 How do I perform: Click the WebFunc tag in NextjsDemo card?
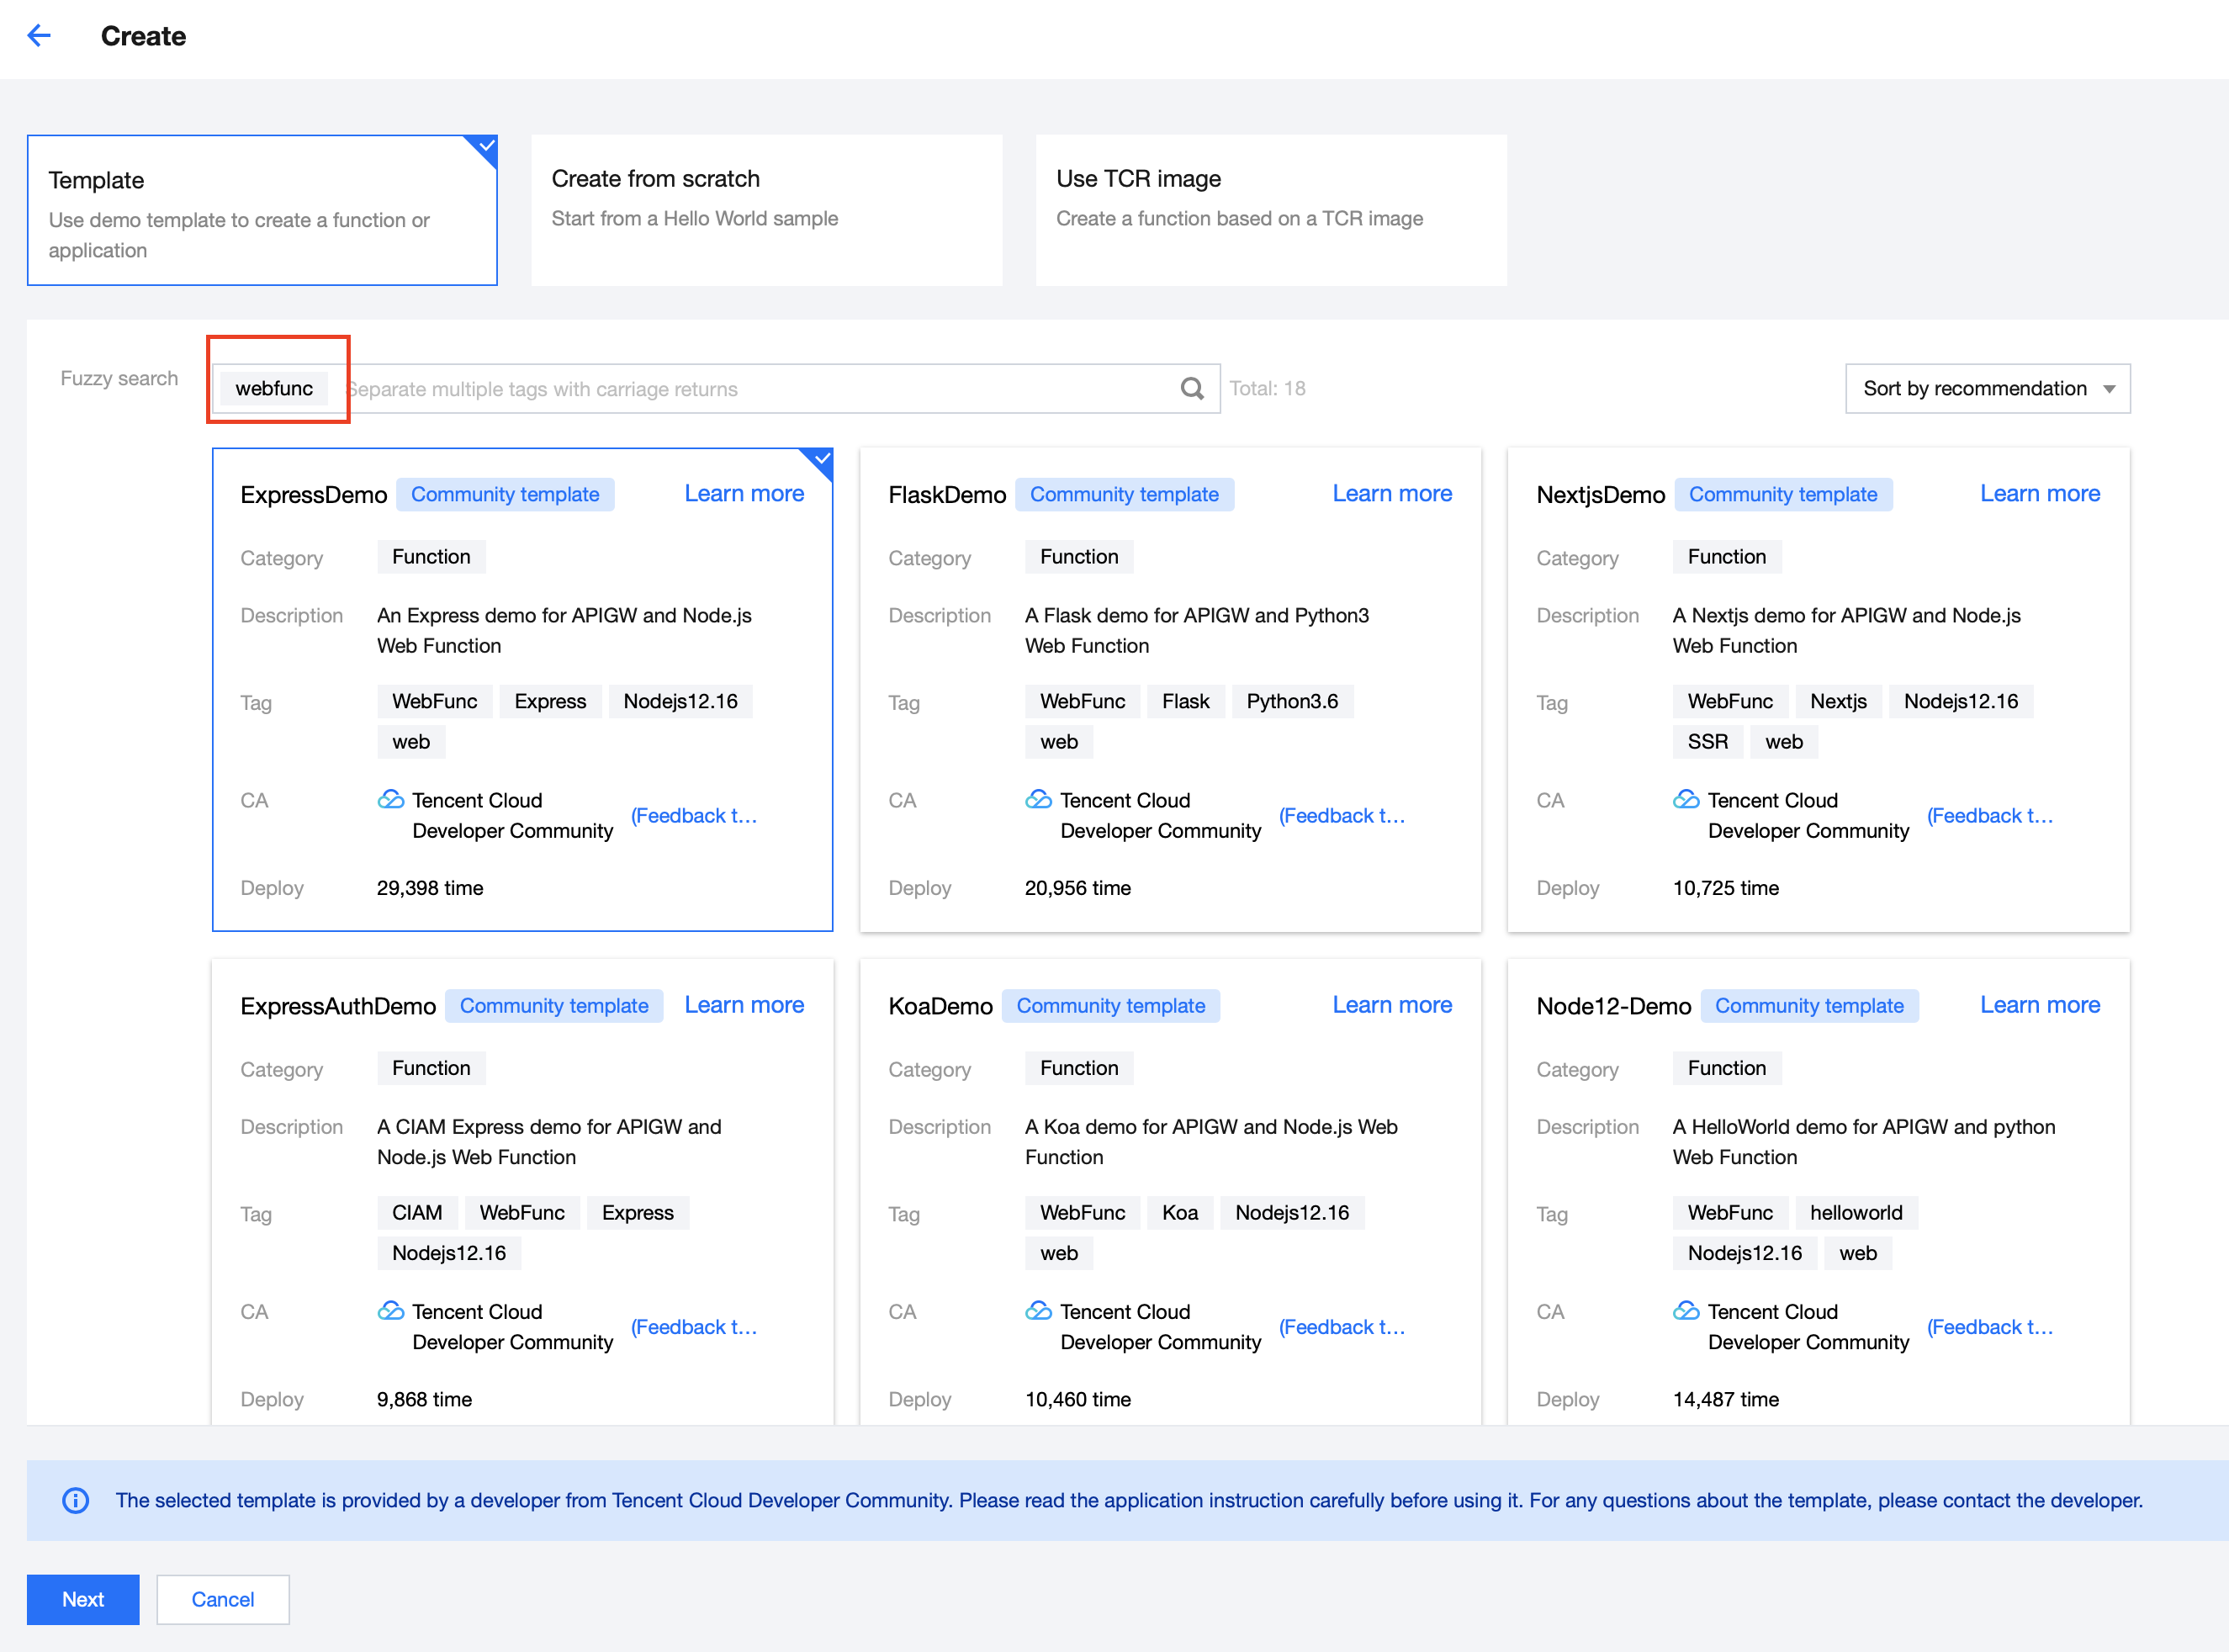click(x=1729, y=701)
